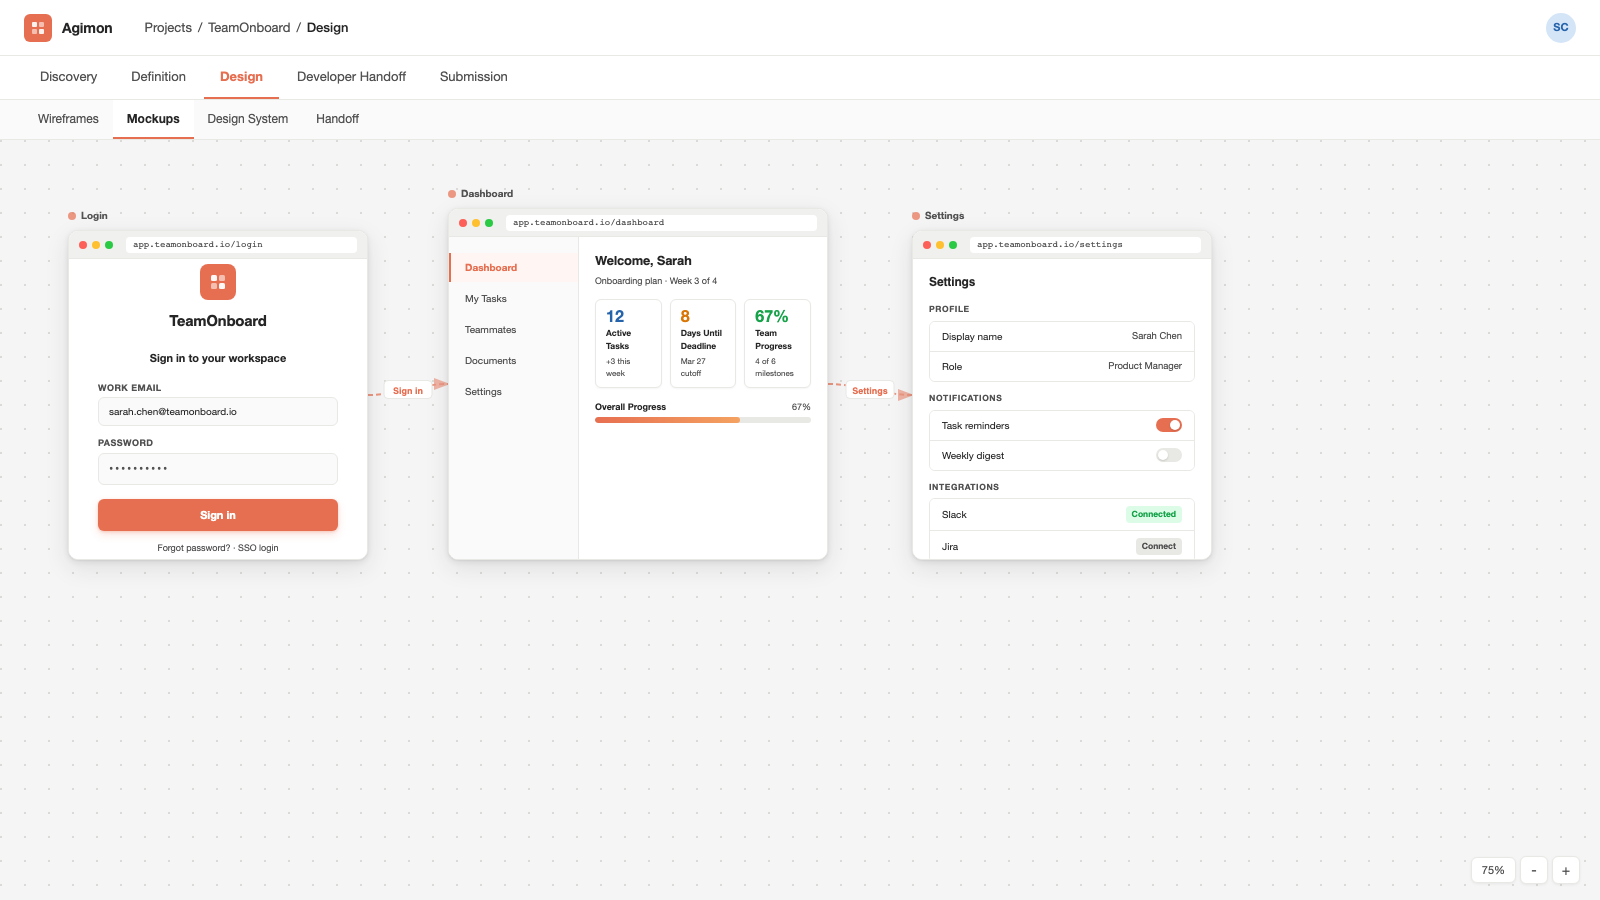Click the Settings flow connector label

pos(870,391)
